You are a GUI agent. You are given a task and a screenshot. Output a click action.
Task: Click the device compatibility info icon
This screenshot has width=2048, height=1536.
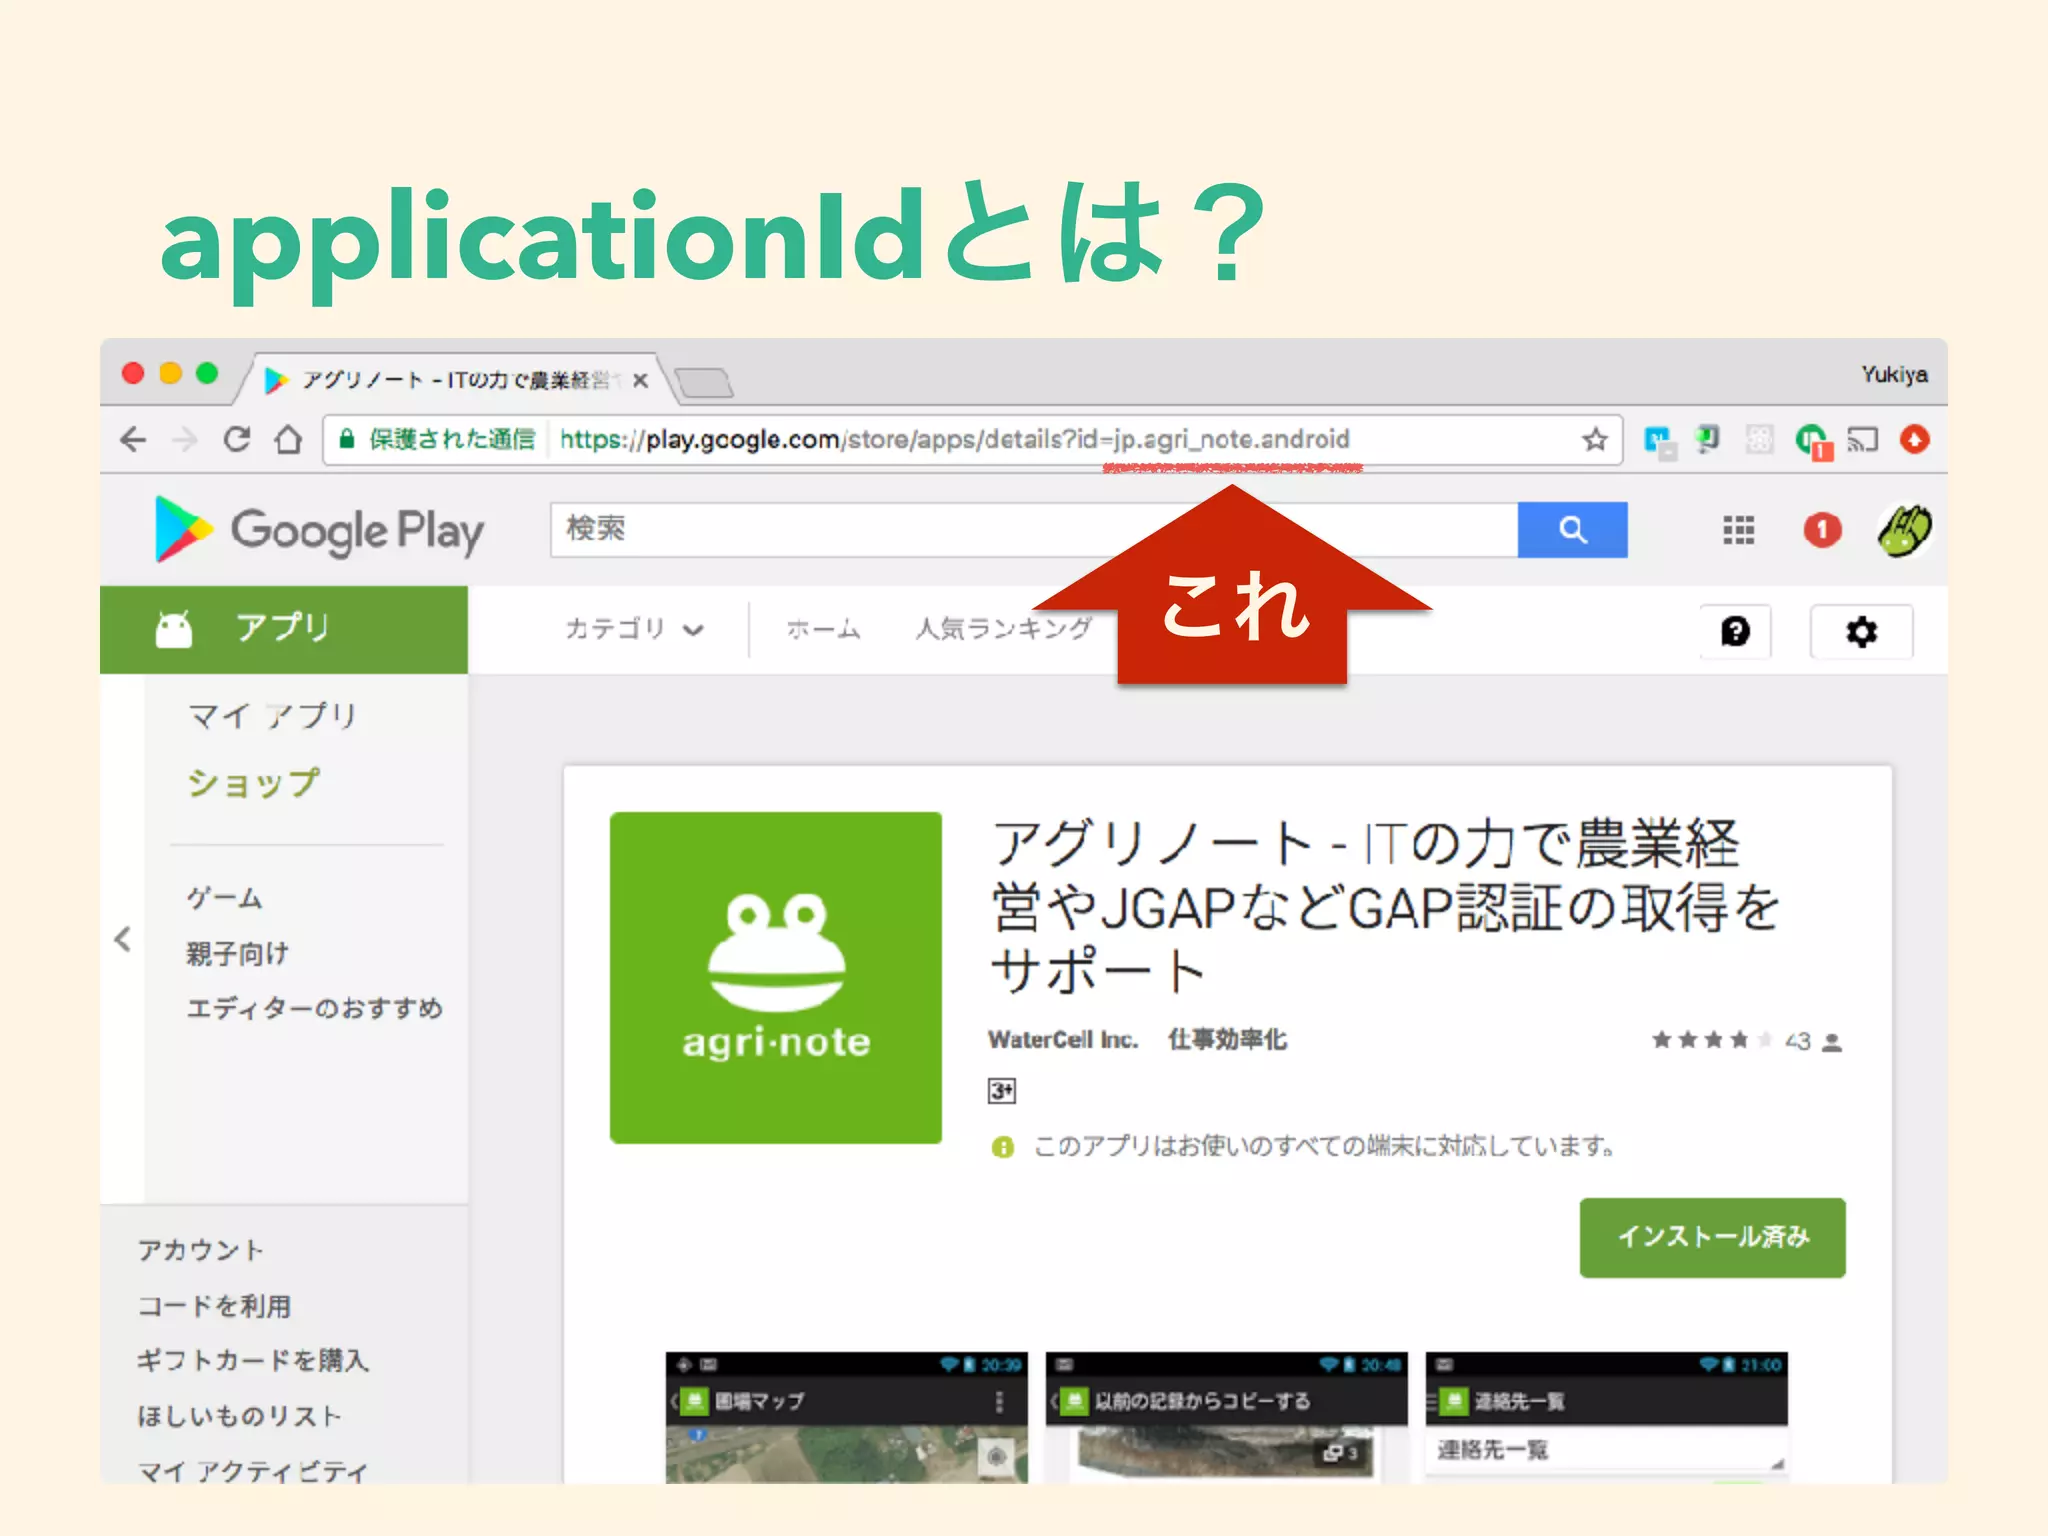[x=1002, y=1147]
